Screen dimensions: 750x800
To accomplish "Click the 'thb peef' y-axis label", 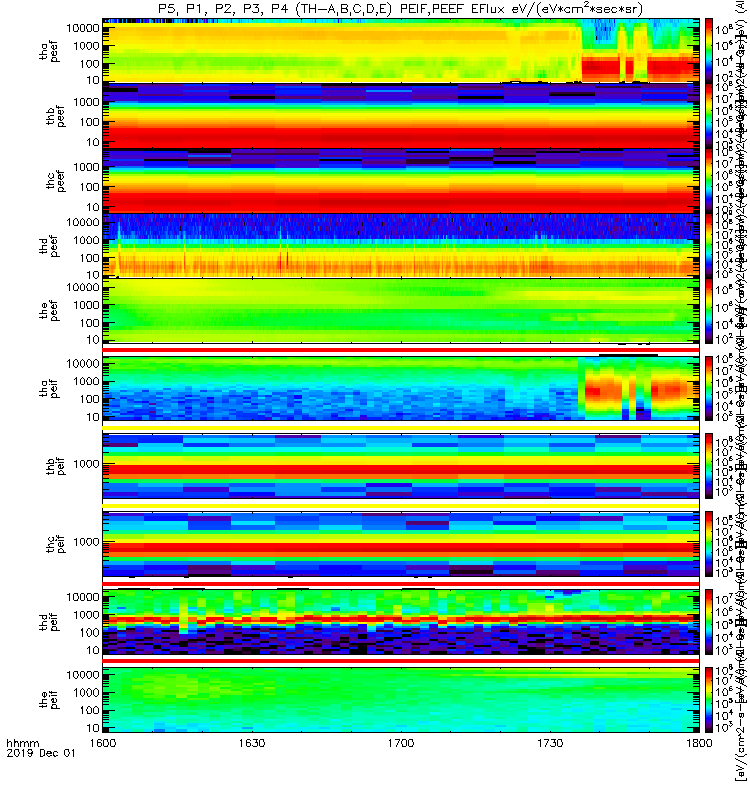I will 56,116.
